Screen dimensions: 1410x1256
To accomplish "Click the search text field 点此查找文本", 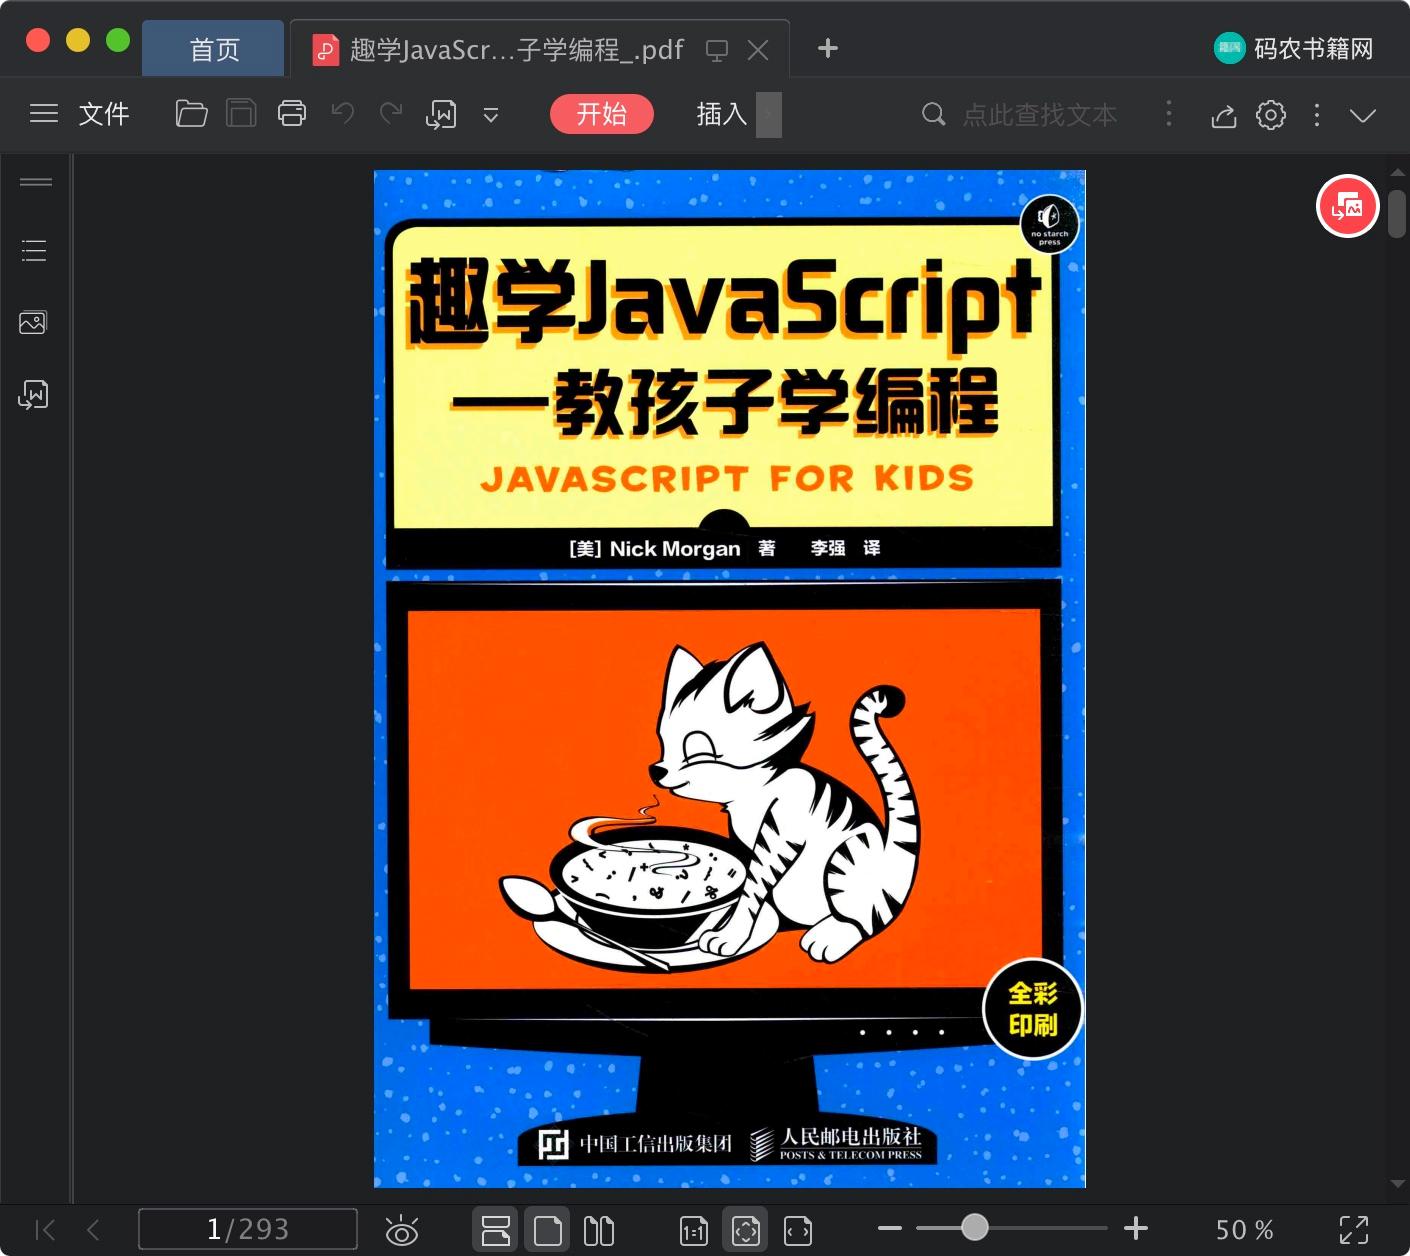I will tap(1040, 115).
